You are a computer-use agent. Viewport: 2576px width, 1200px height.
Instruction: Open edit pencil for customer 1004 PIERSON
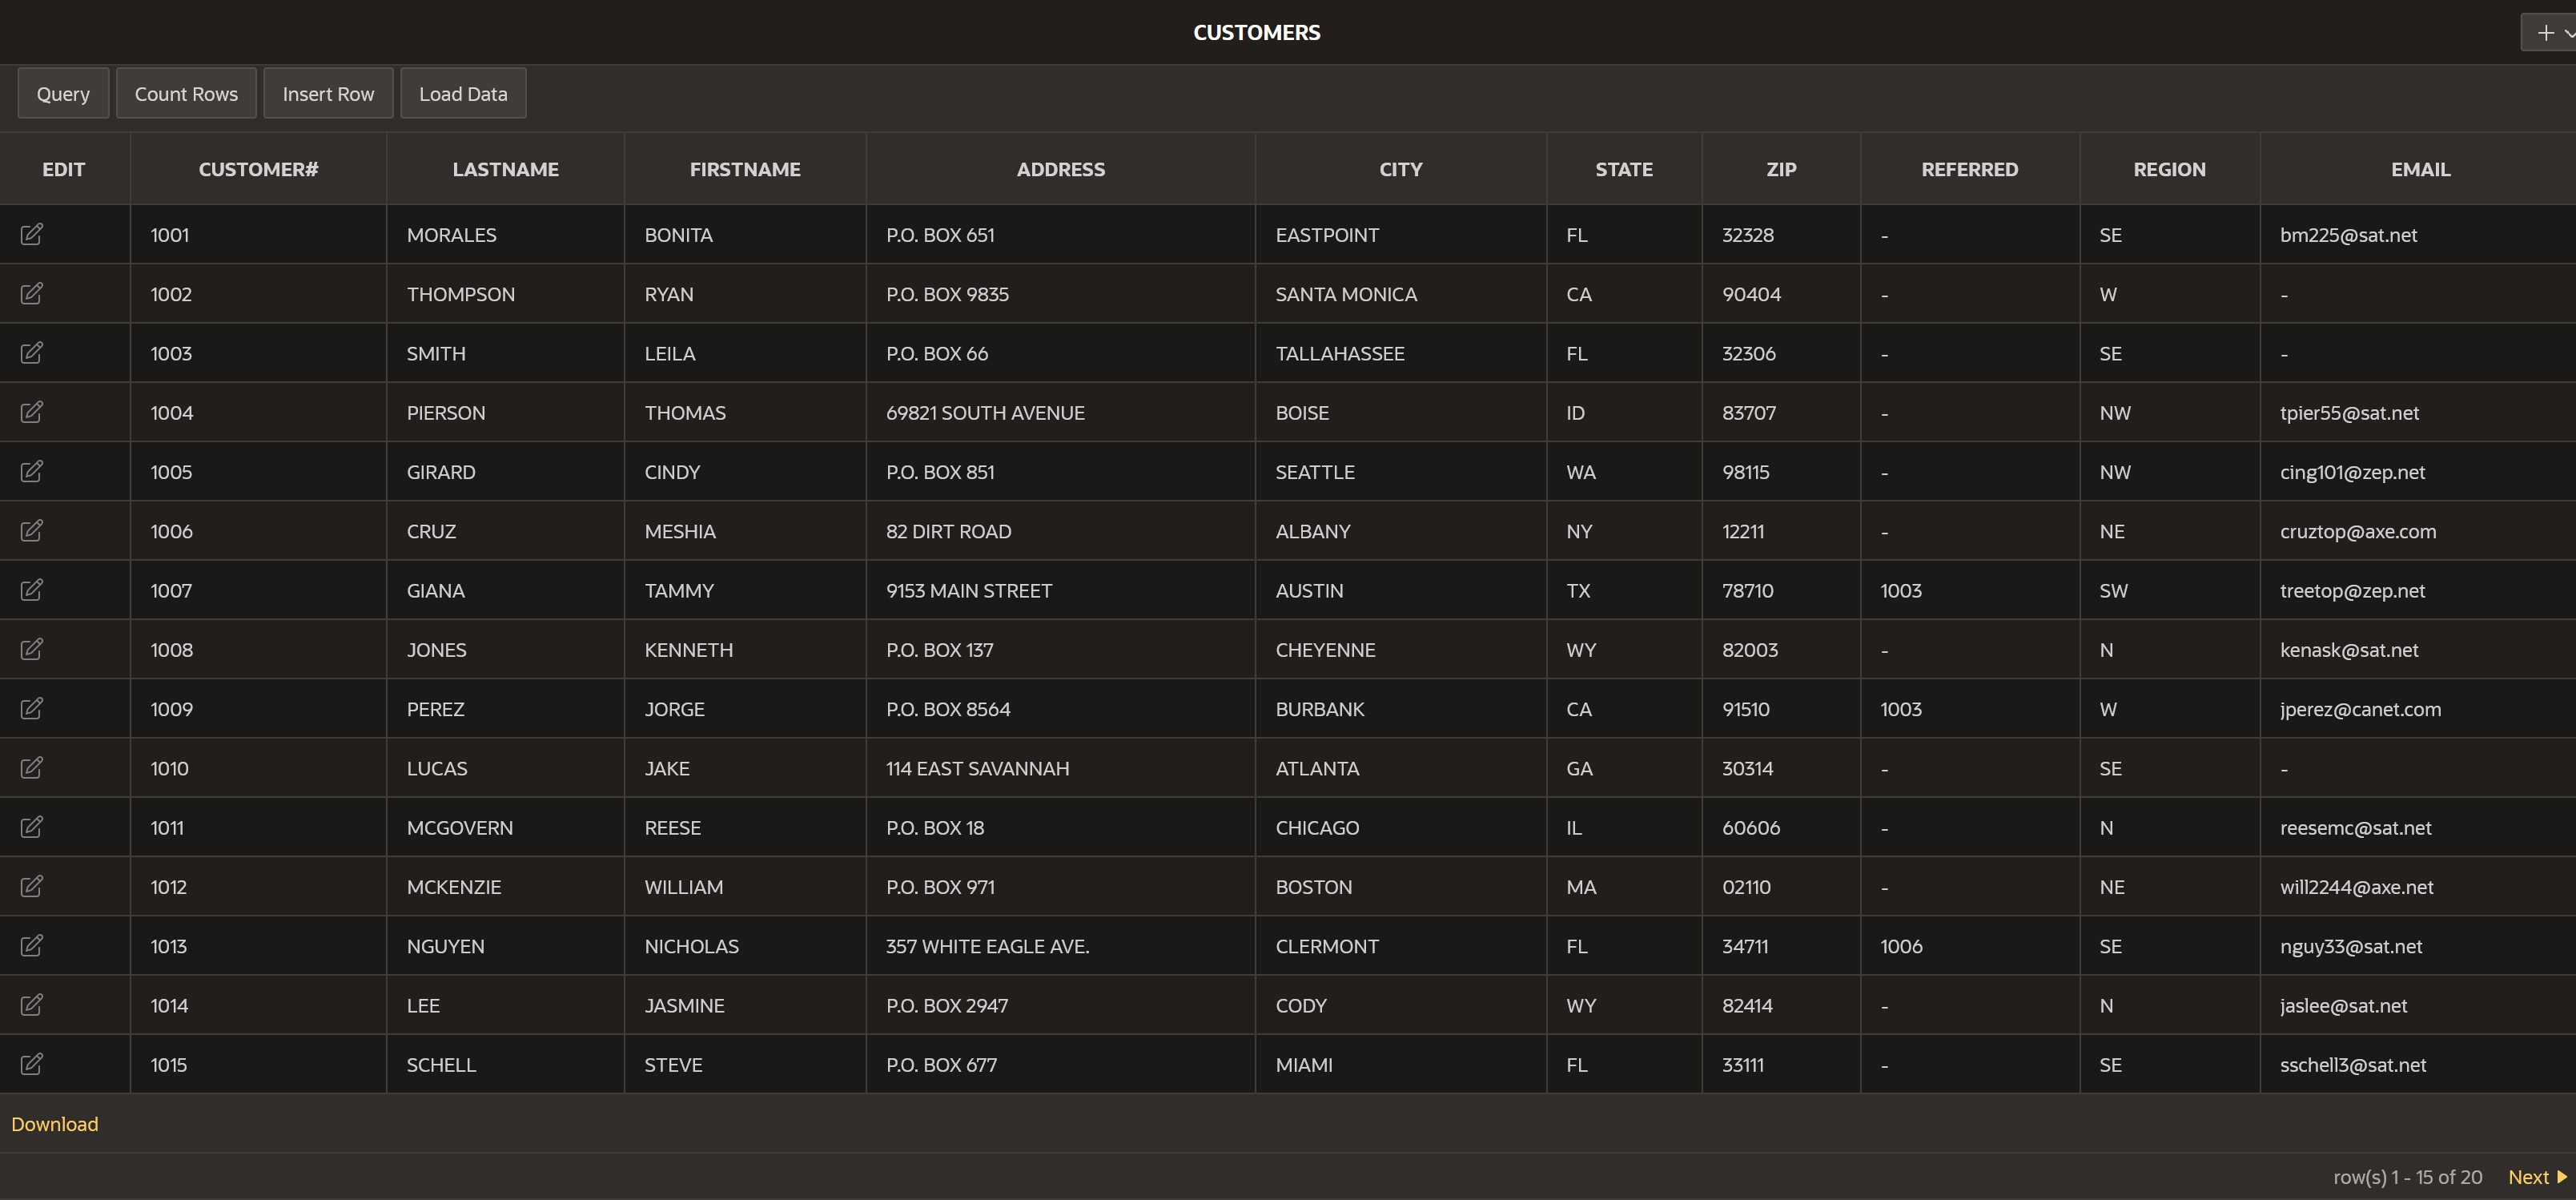tap(32, 412)
